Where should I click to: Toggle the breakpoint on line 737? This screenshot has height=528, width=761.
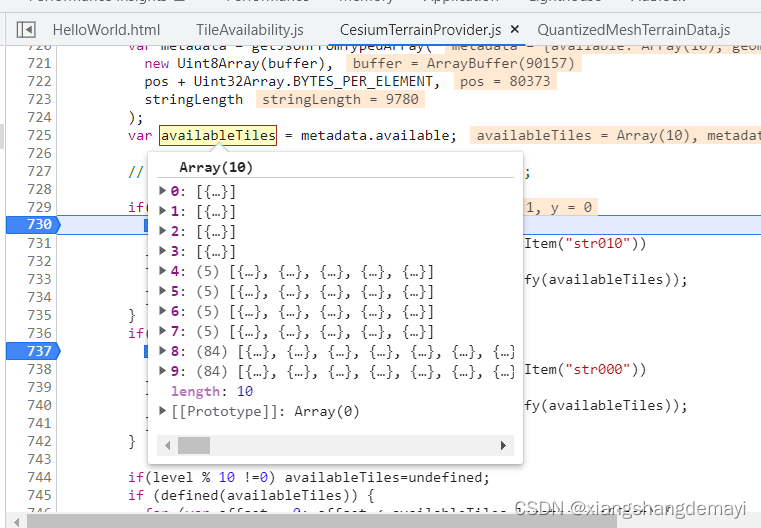(33, 351)
